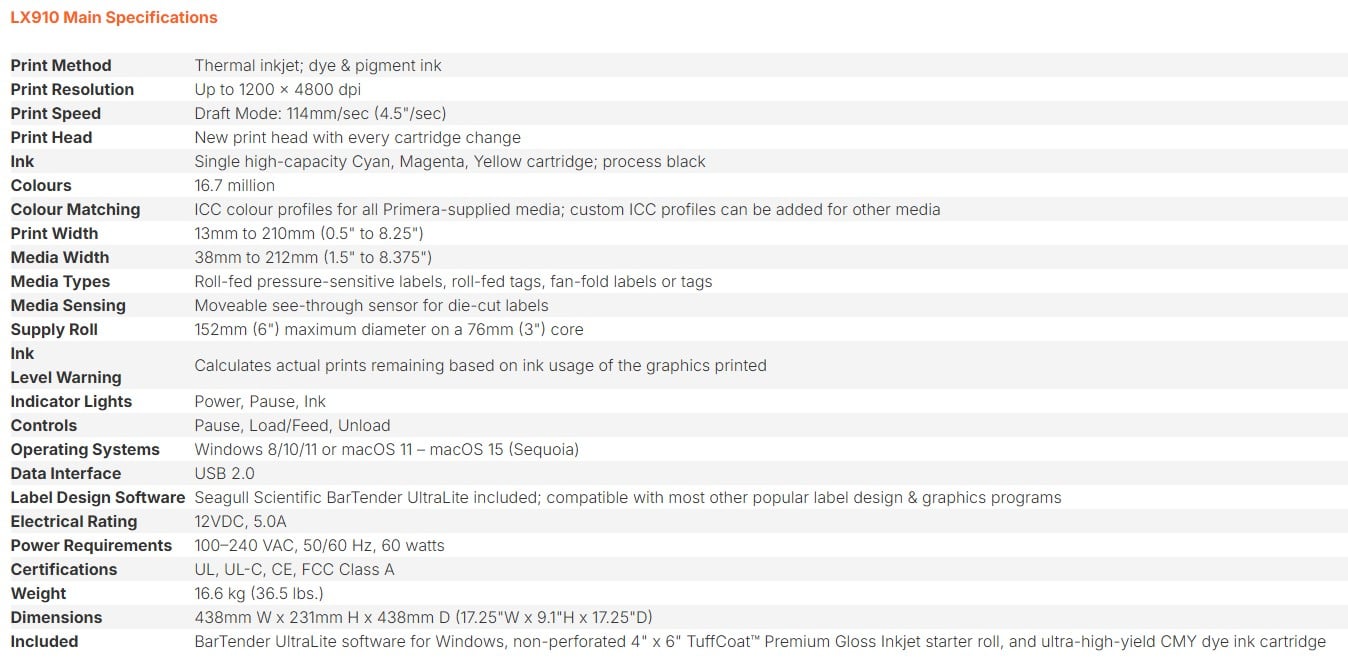Image resolution: width=1348 pixels, height=662 pixels.
Task: Click the Print Resolution label
Action: [72, 89]
